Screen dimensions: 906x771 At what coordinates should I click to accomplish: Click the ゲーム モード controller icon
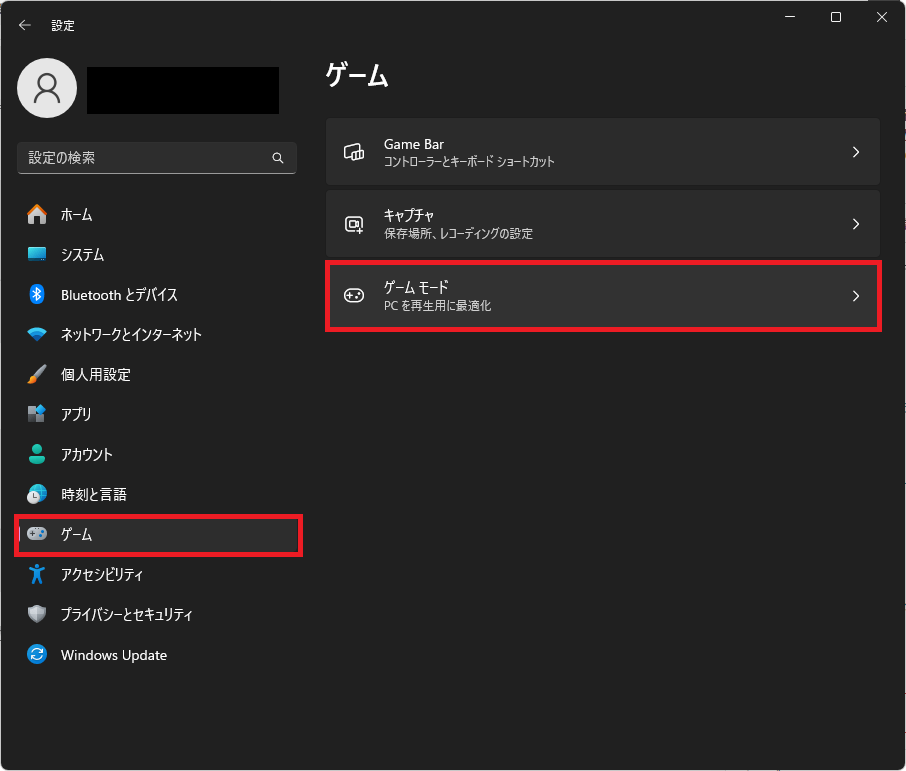tap(354, 296)
